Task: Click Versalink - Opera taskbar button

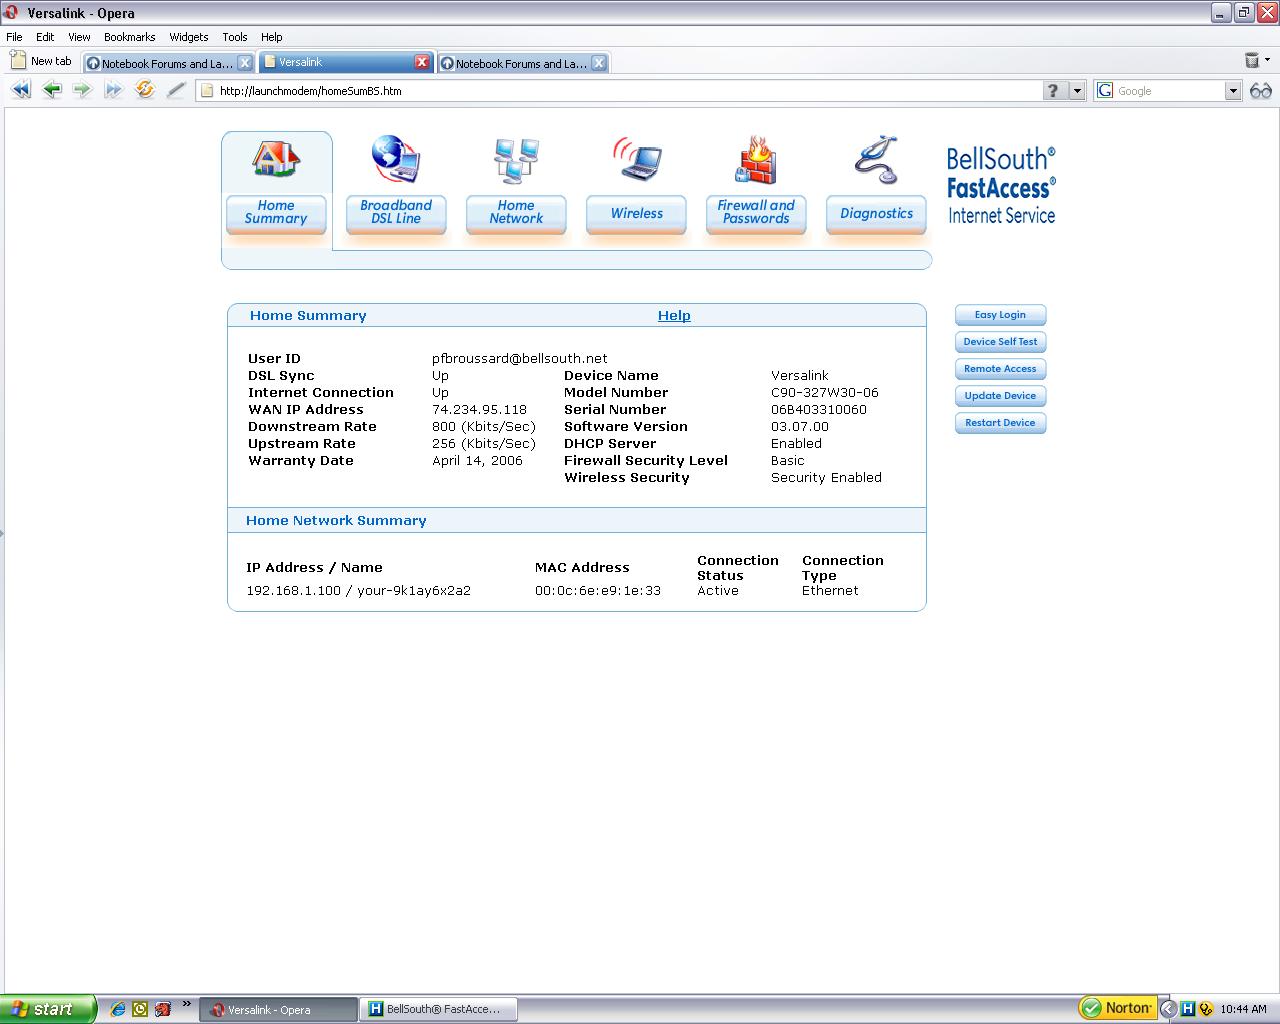Action: tap(279, 1009)
